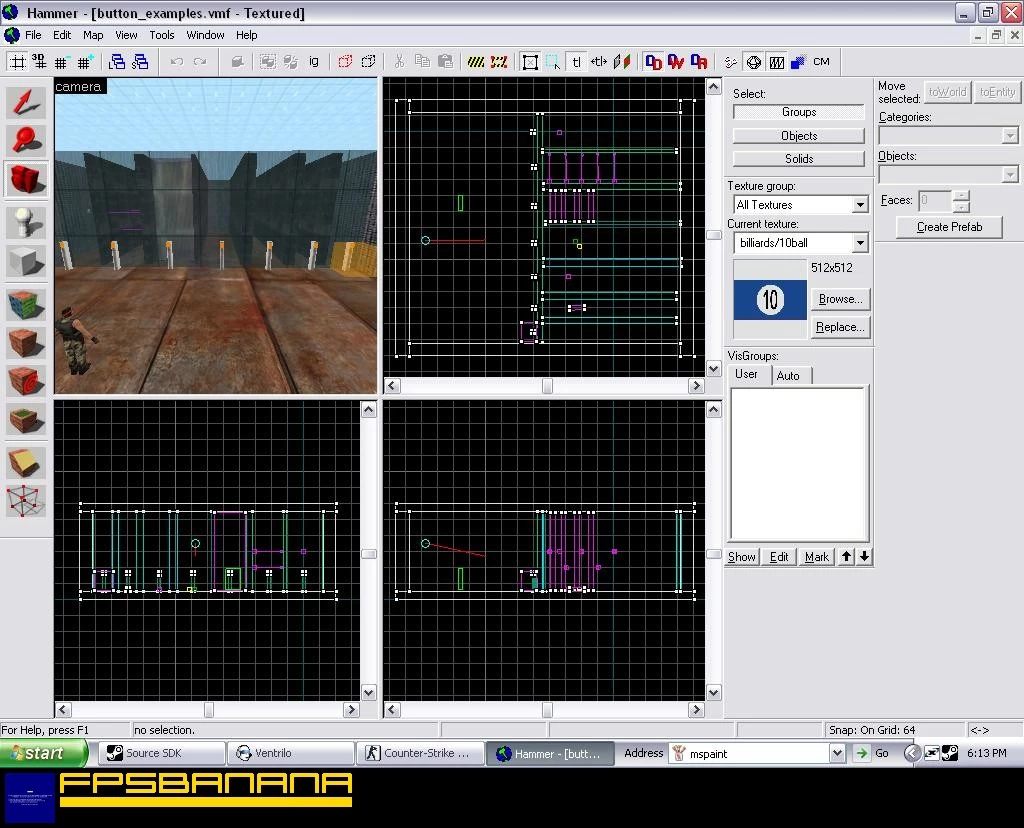Click the Replace... texture button
1024x828 pixels.
(x=840, y=327)
